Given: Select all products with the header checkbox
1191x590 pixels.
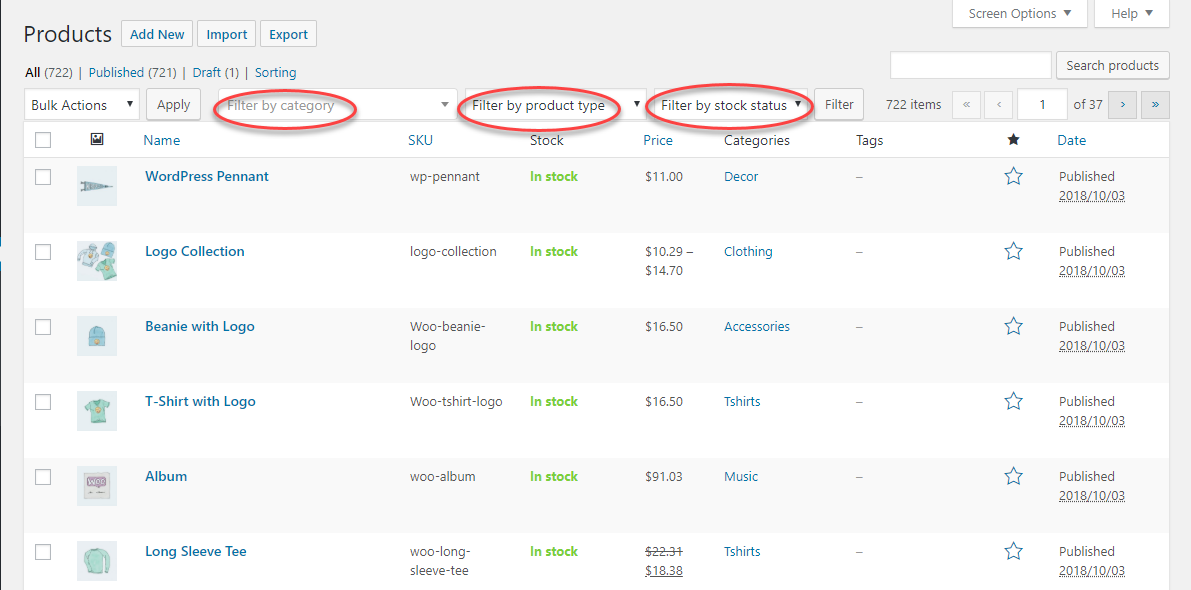Looking at the screenshot, I should pyautogui.click(x=43, y=140).
